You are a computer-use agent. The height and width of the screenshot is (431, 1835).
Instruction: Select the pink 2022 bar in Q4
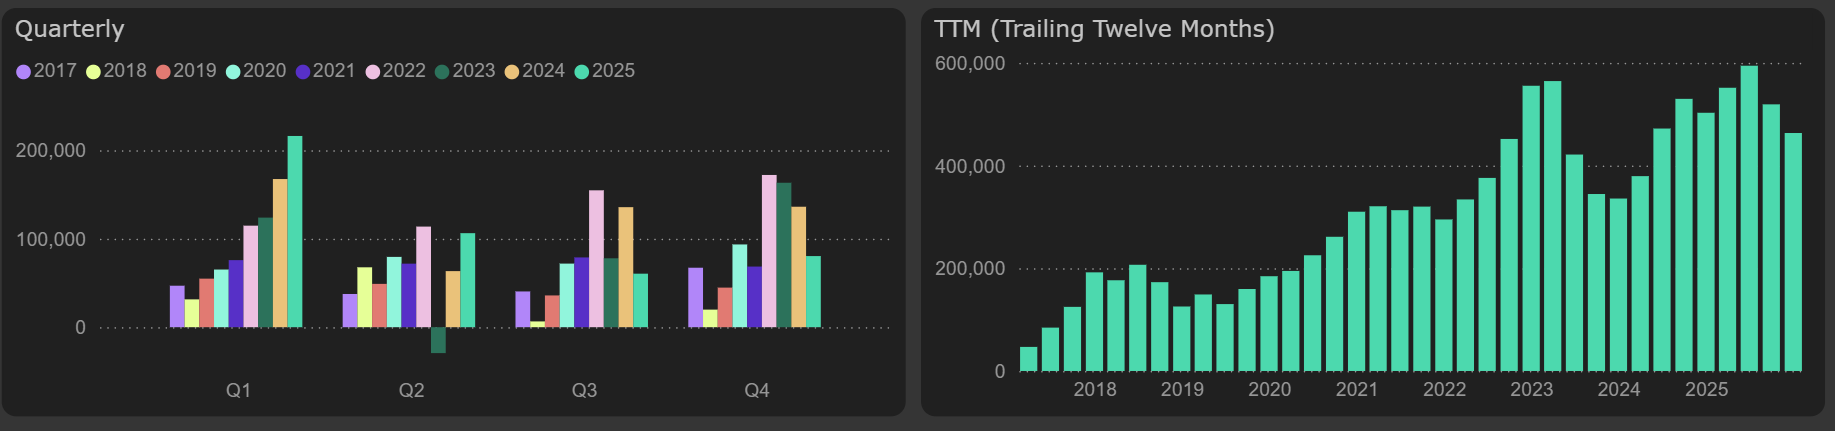click(x=769, y=251)
